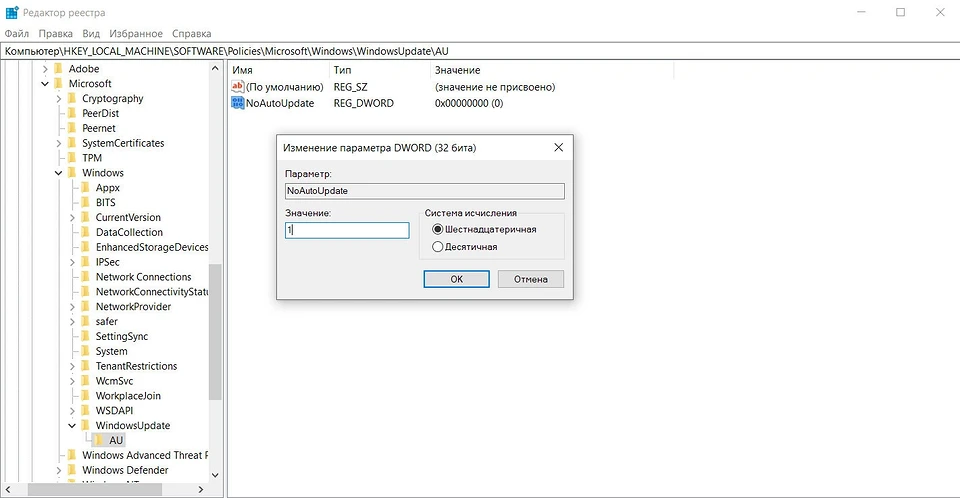Click the Windows Defender folder icon
Viewport: 960px width, 498px height.
point(71,470)
